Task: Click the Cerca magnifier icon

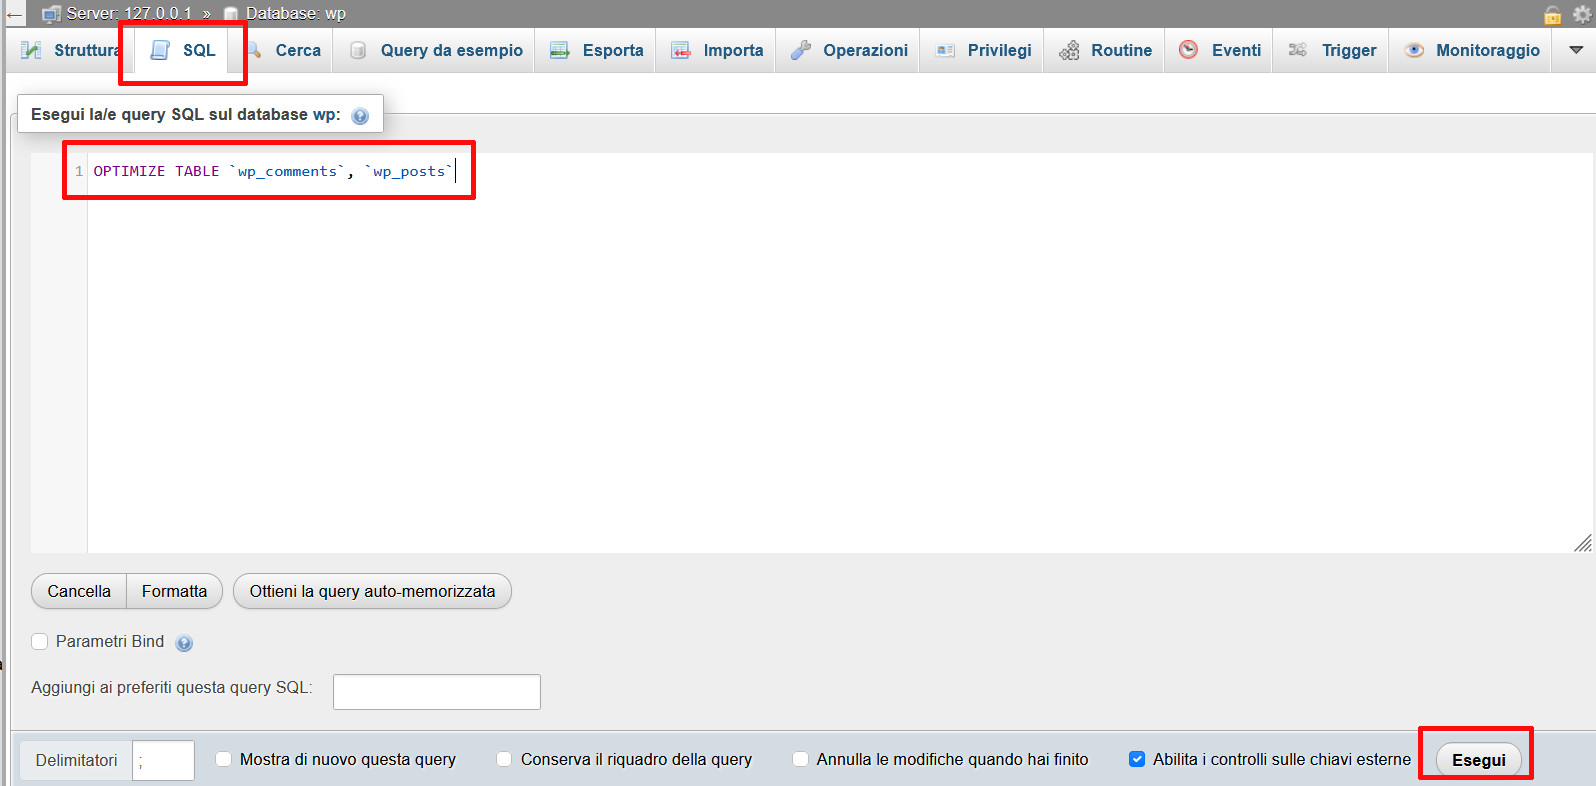Action: click(254, 50)
